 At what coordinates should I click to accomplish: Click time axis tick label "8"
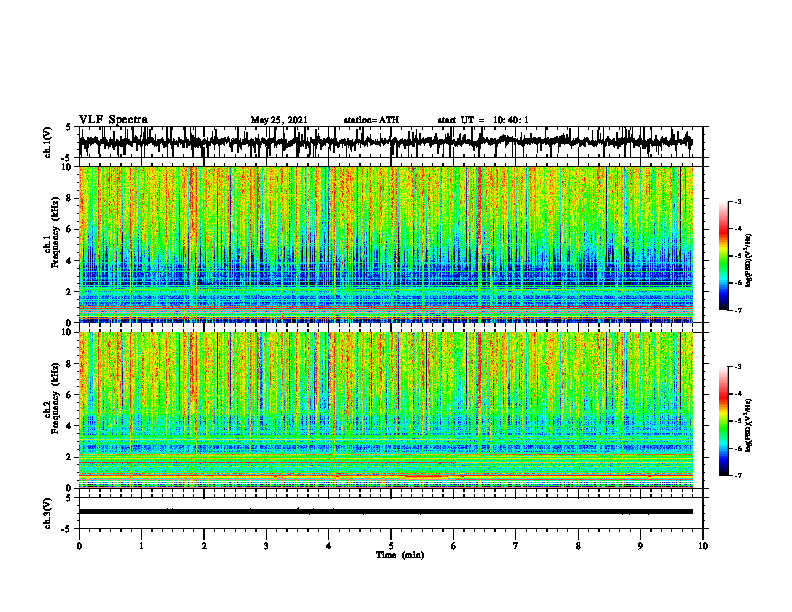[578, 546]
